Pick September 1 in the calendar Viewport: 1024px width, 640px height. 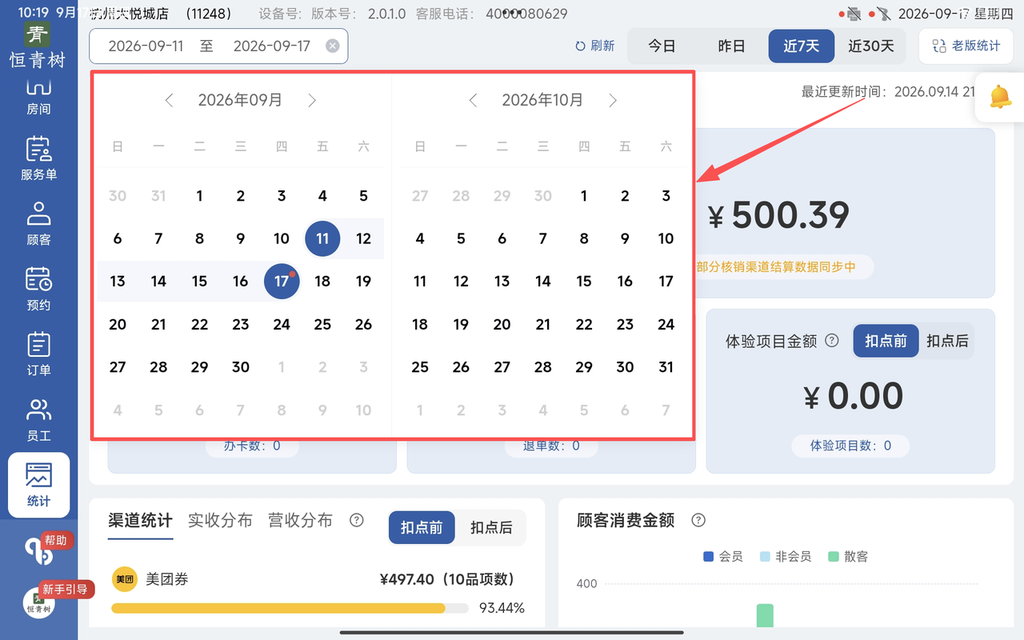(199, 195)
